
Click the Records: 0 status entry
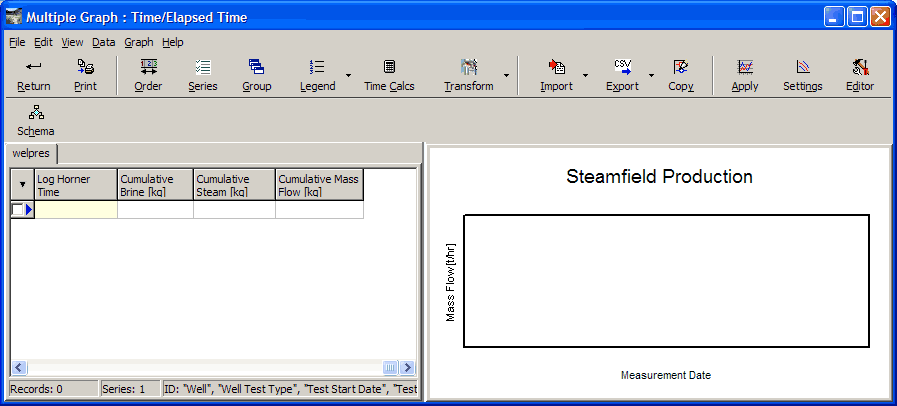coord(54,389)
